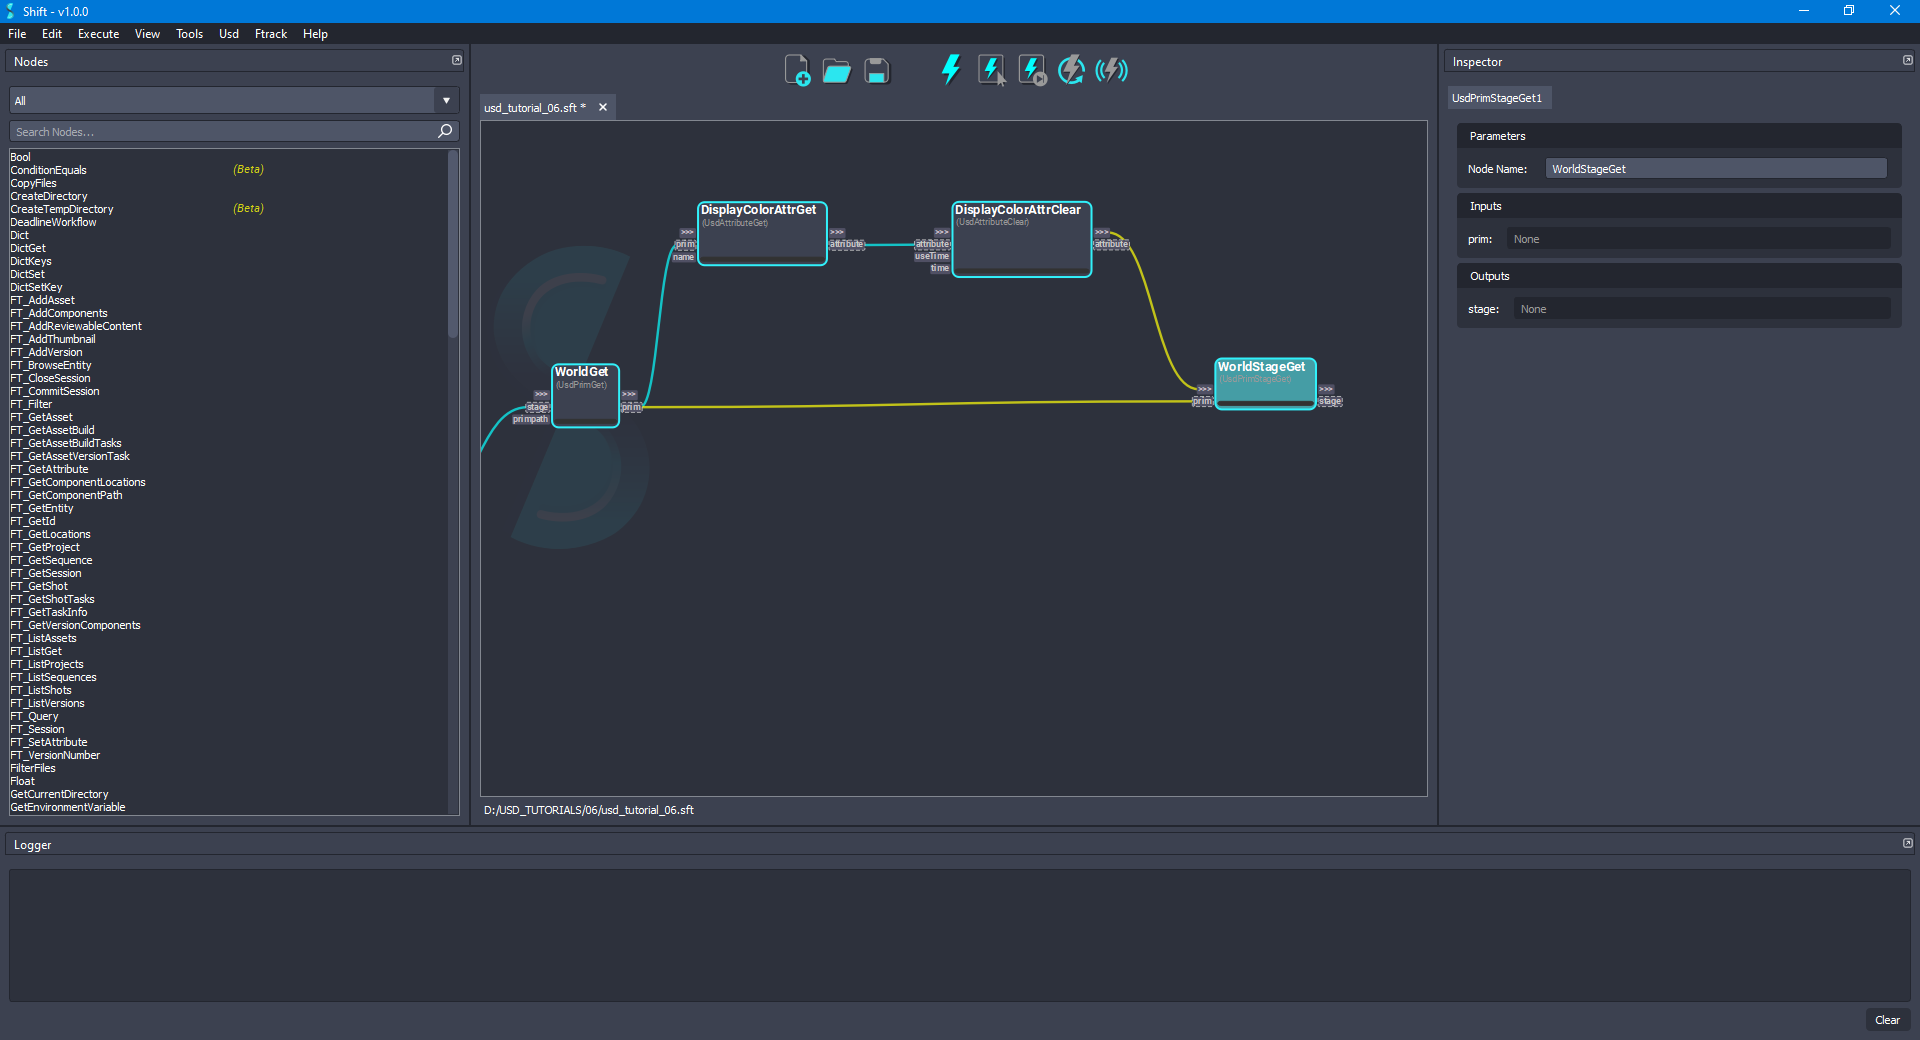The image size is (1920, 1040).
Task: Create a new graph file
Action: [x=796, y=70]
